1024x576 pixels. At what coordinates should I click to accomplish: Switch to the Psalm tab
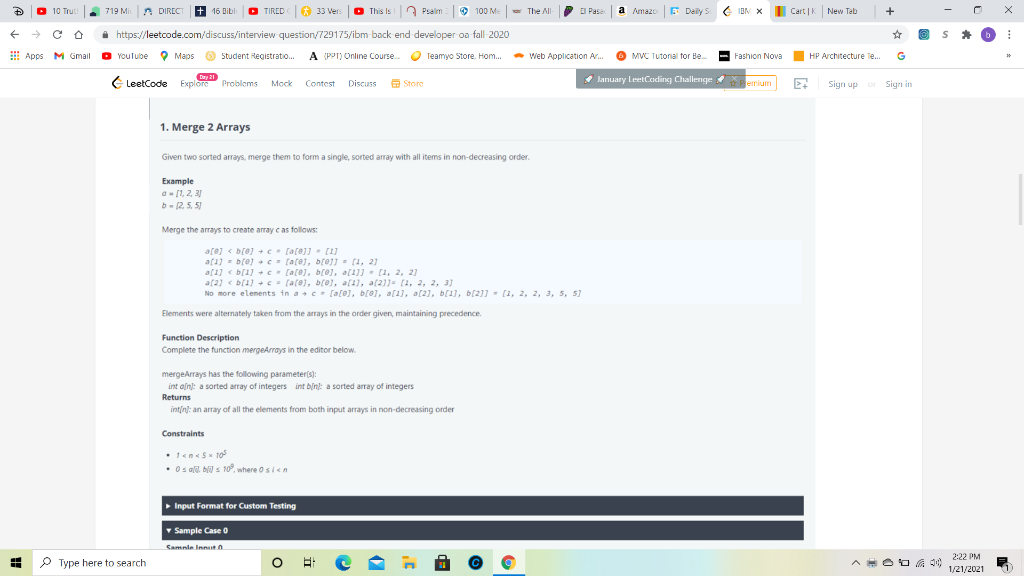pyautogui.click(x=427, y=11)
